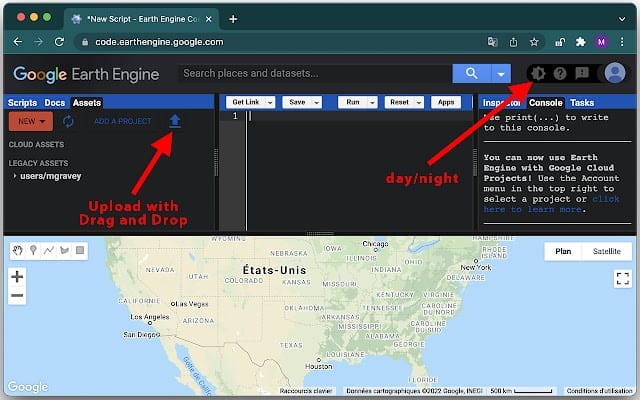Toggle the day/night theme icon
Image resolution: width=640 pixels, height=400 pixels.
[x=538, y=73]
